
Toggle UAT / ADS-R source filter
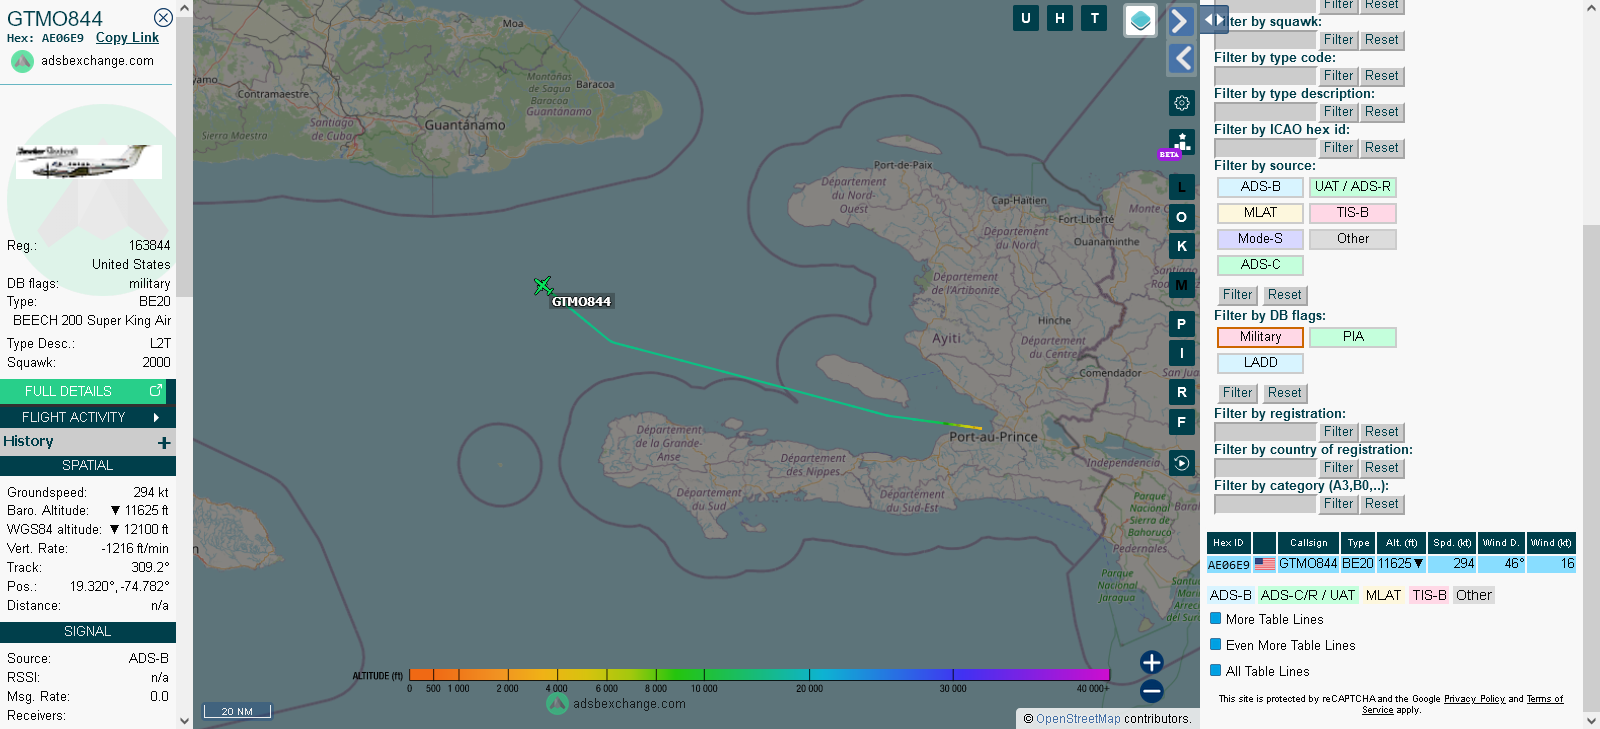[x=1352, y=187]
